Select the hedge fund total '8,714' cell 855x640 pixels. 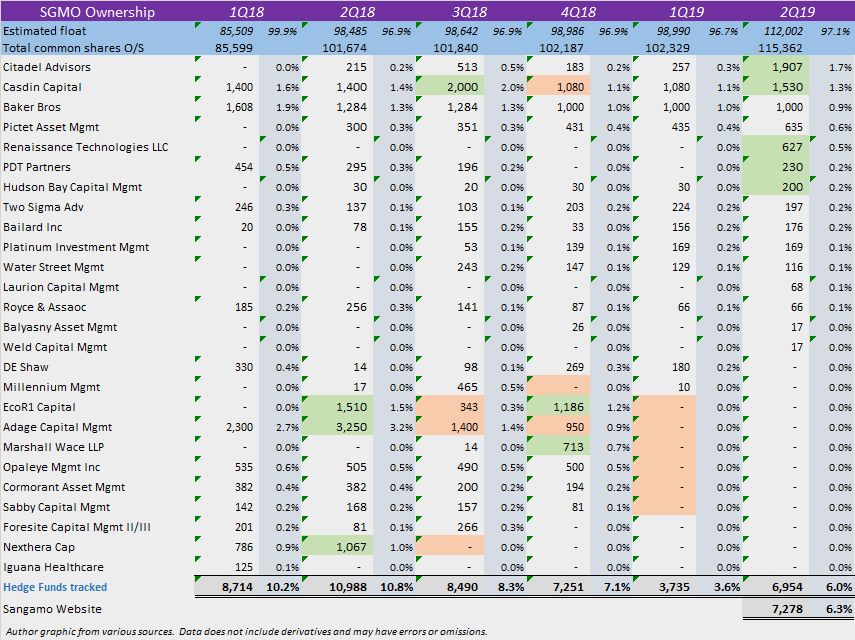coord(237,587)
